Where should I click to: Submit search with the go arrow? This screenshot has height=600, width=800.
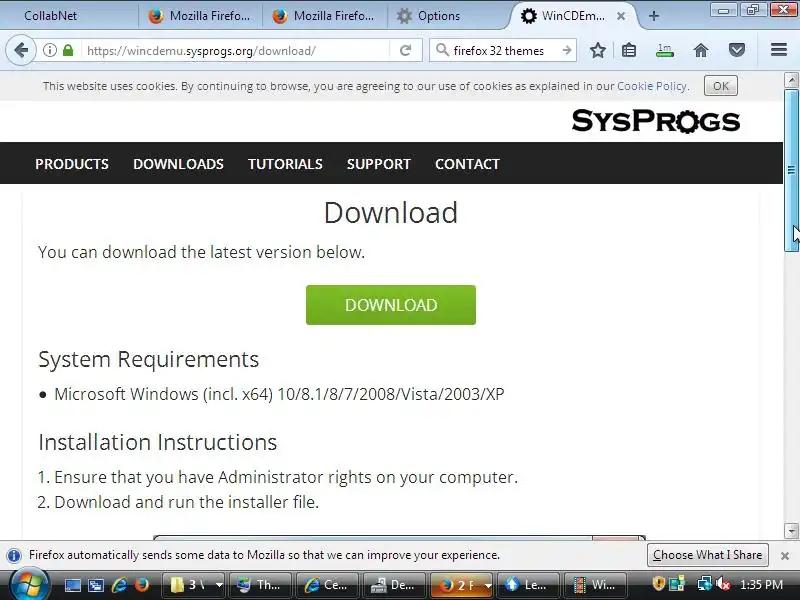coord(566,51)
